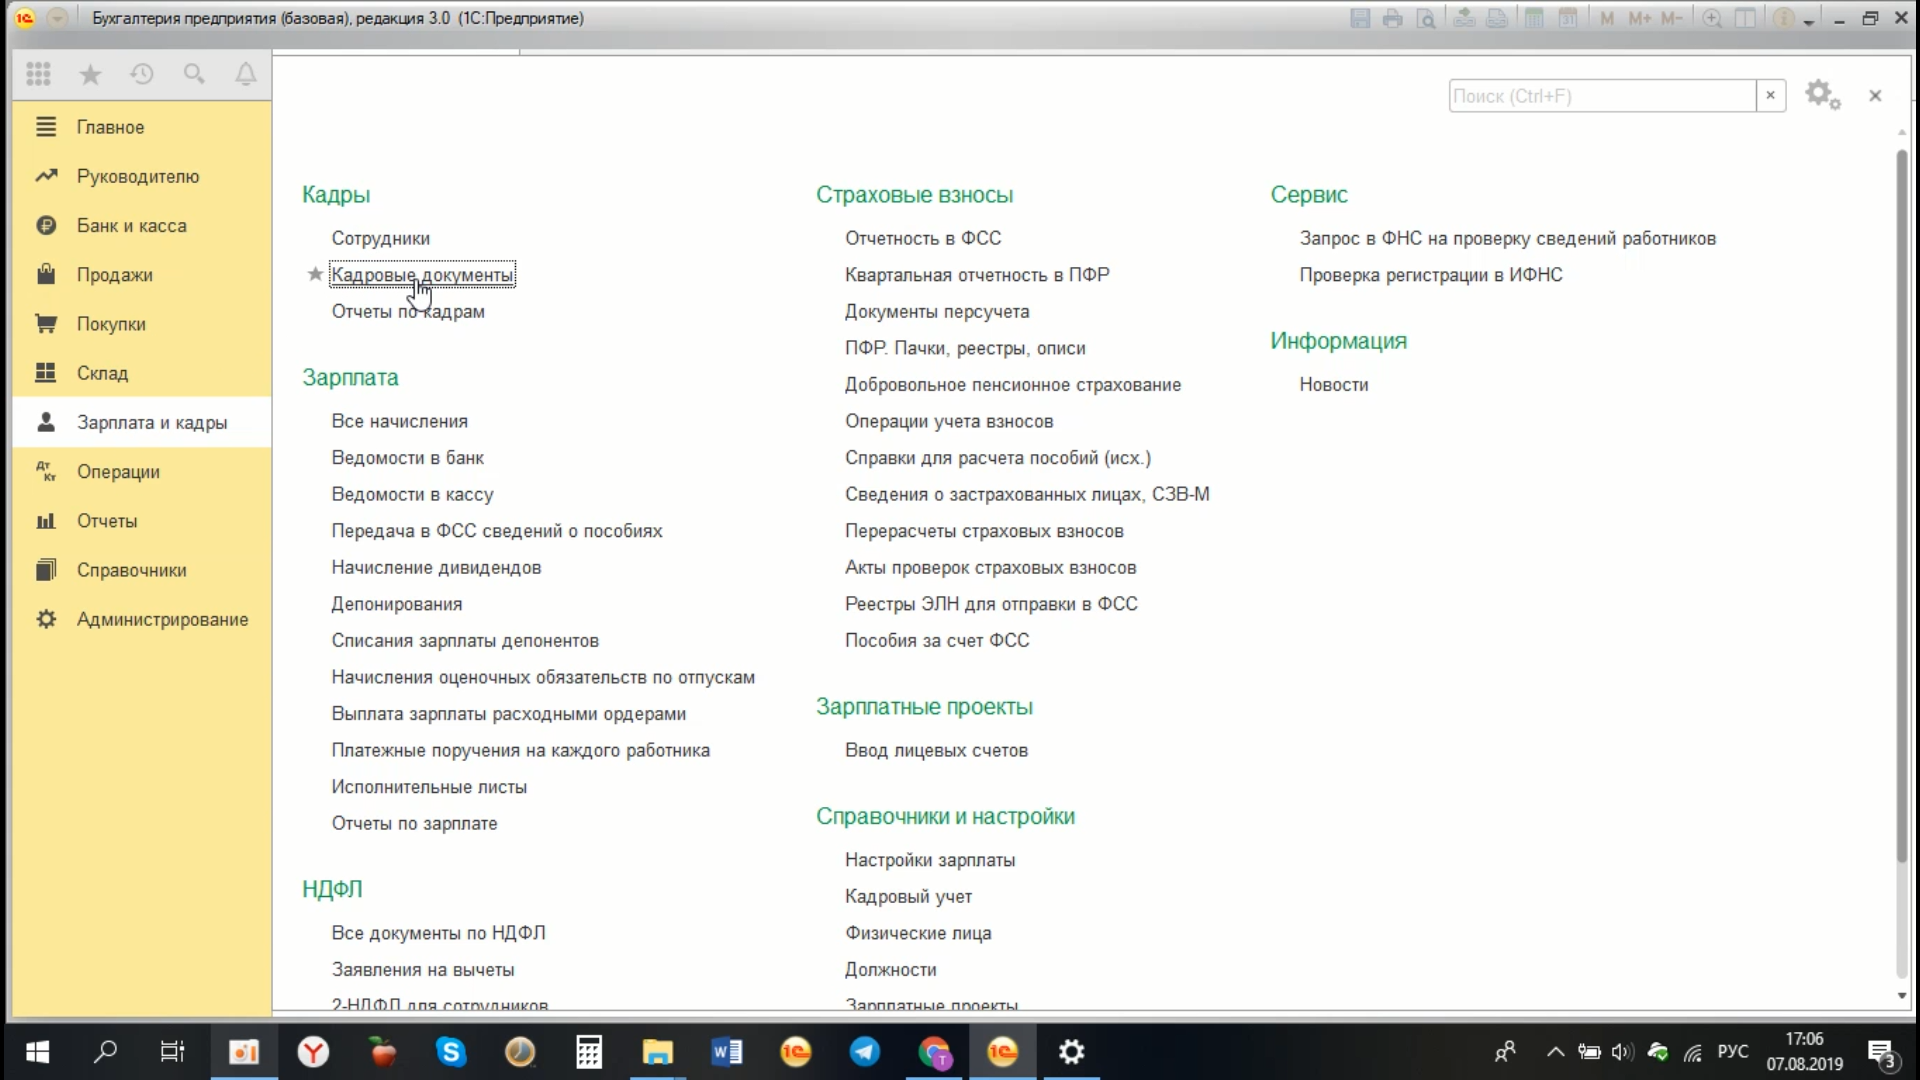Toggle favorite star beside Кадровые документы
The height and width of the screenshot is (1080, 1920).
pyautogui.click(x=315, y=274)
